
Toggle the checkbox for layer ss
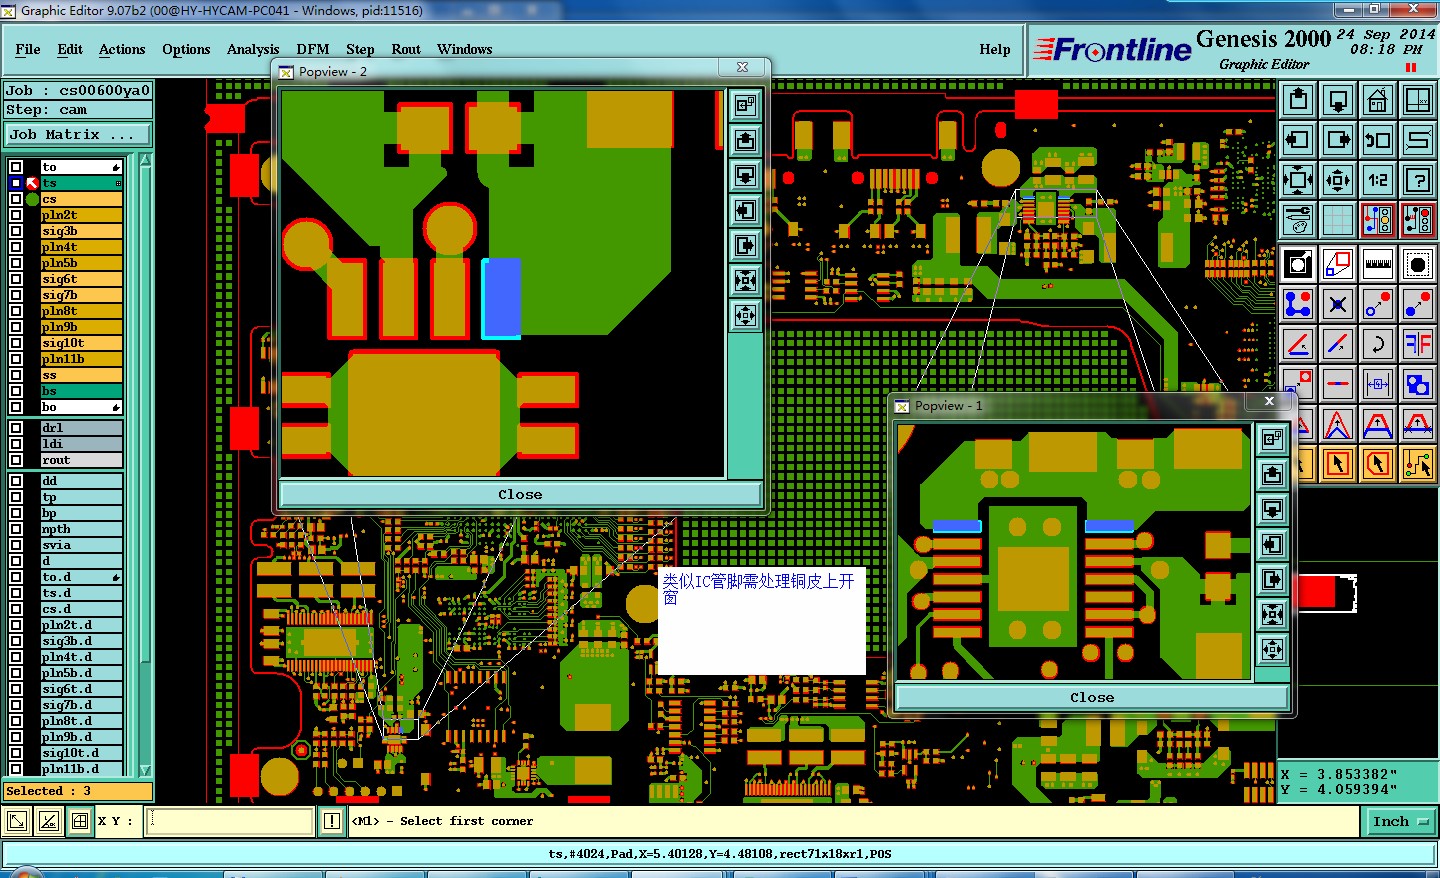(16, 375)
